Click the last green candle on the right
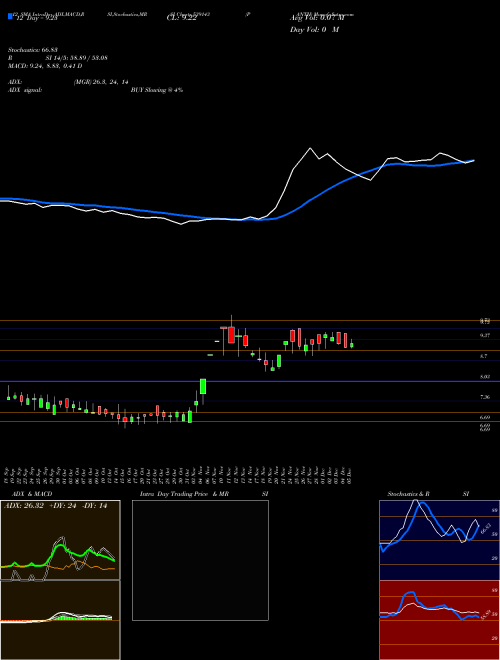The image size is (500, 660). click(352, 345)
